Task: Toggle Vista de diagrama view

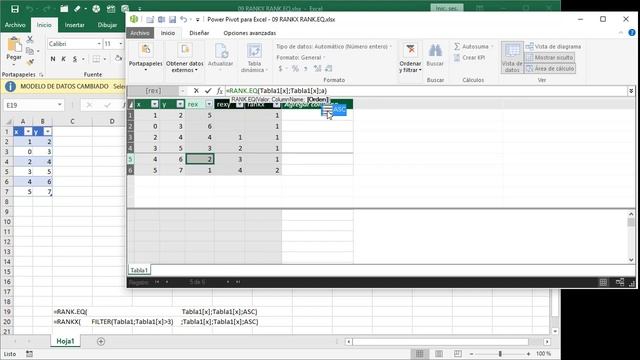Action: 553,47
